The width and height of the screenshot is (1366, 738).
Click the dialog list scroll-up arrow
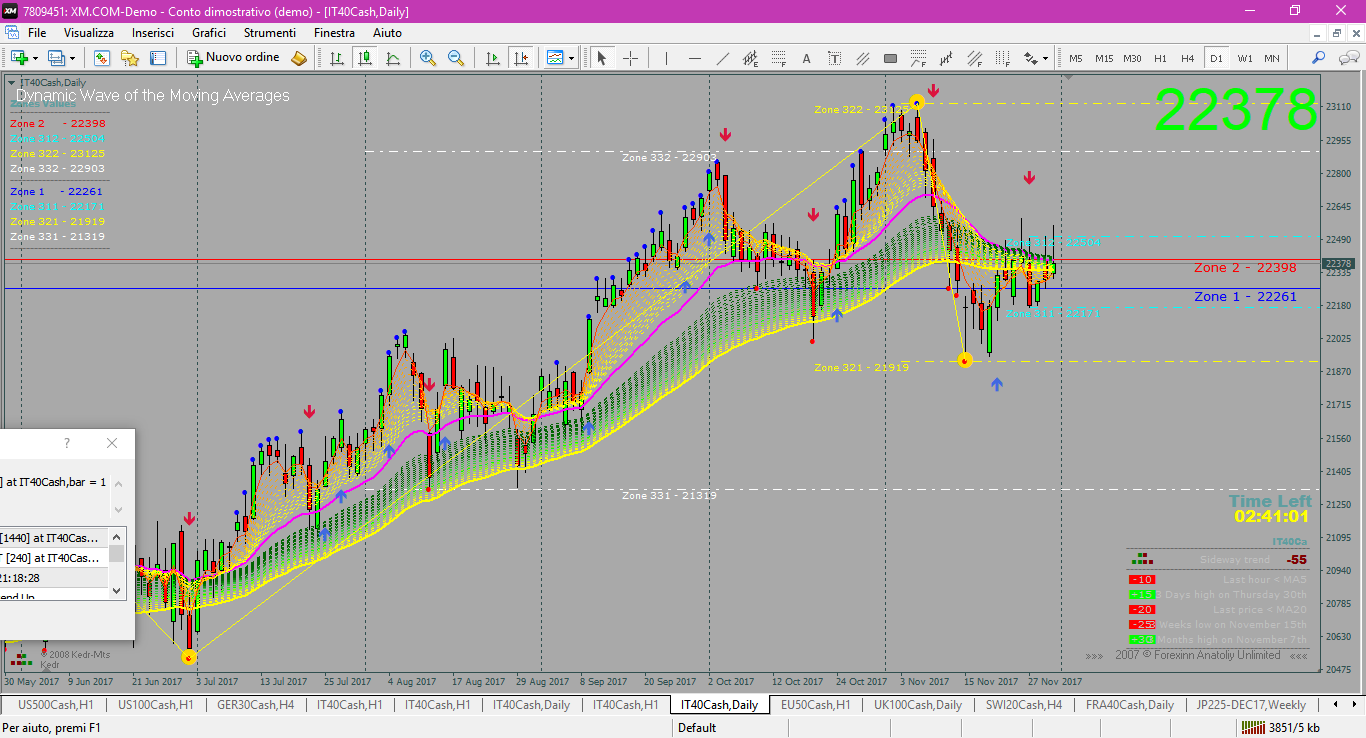tap(118, 536)
